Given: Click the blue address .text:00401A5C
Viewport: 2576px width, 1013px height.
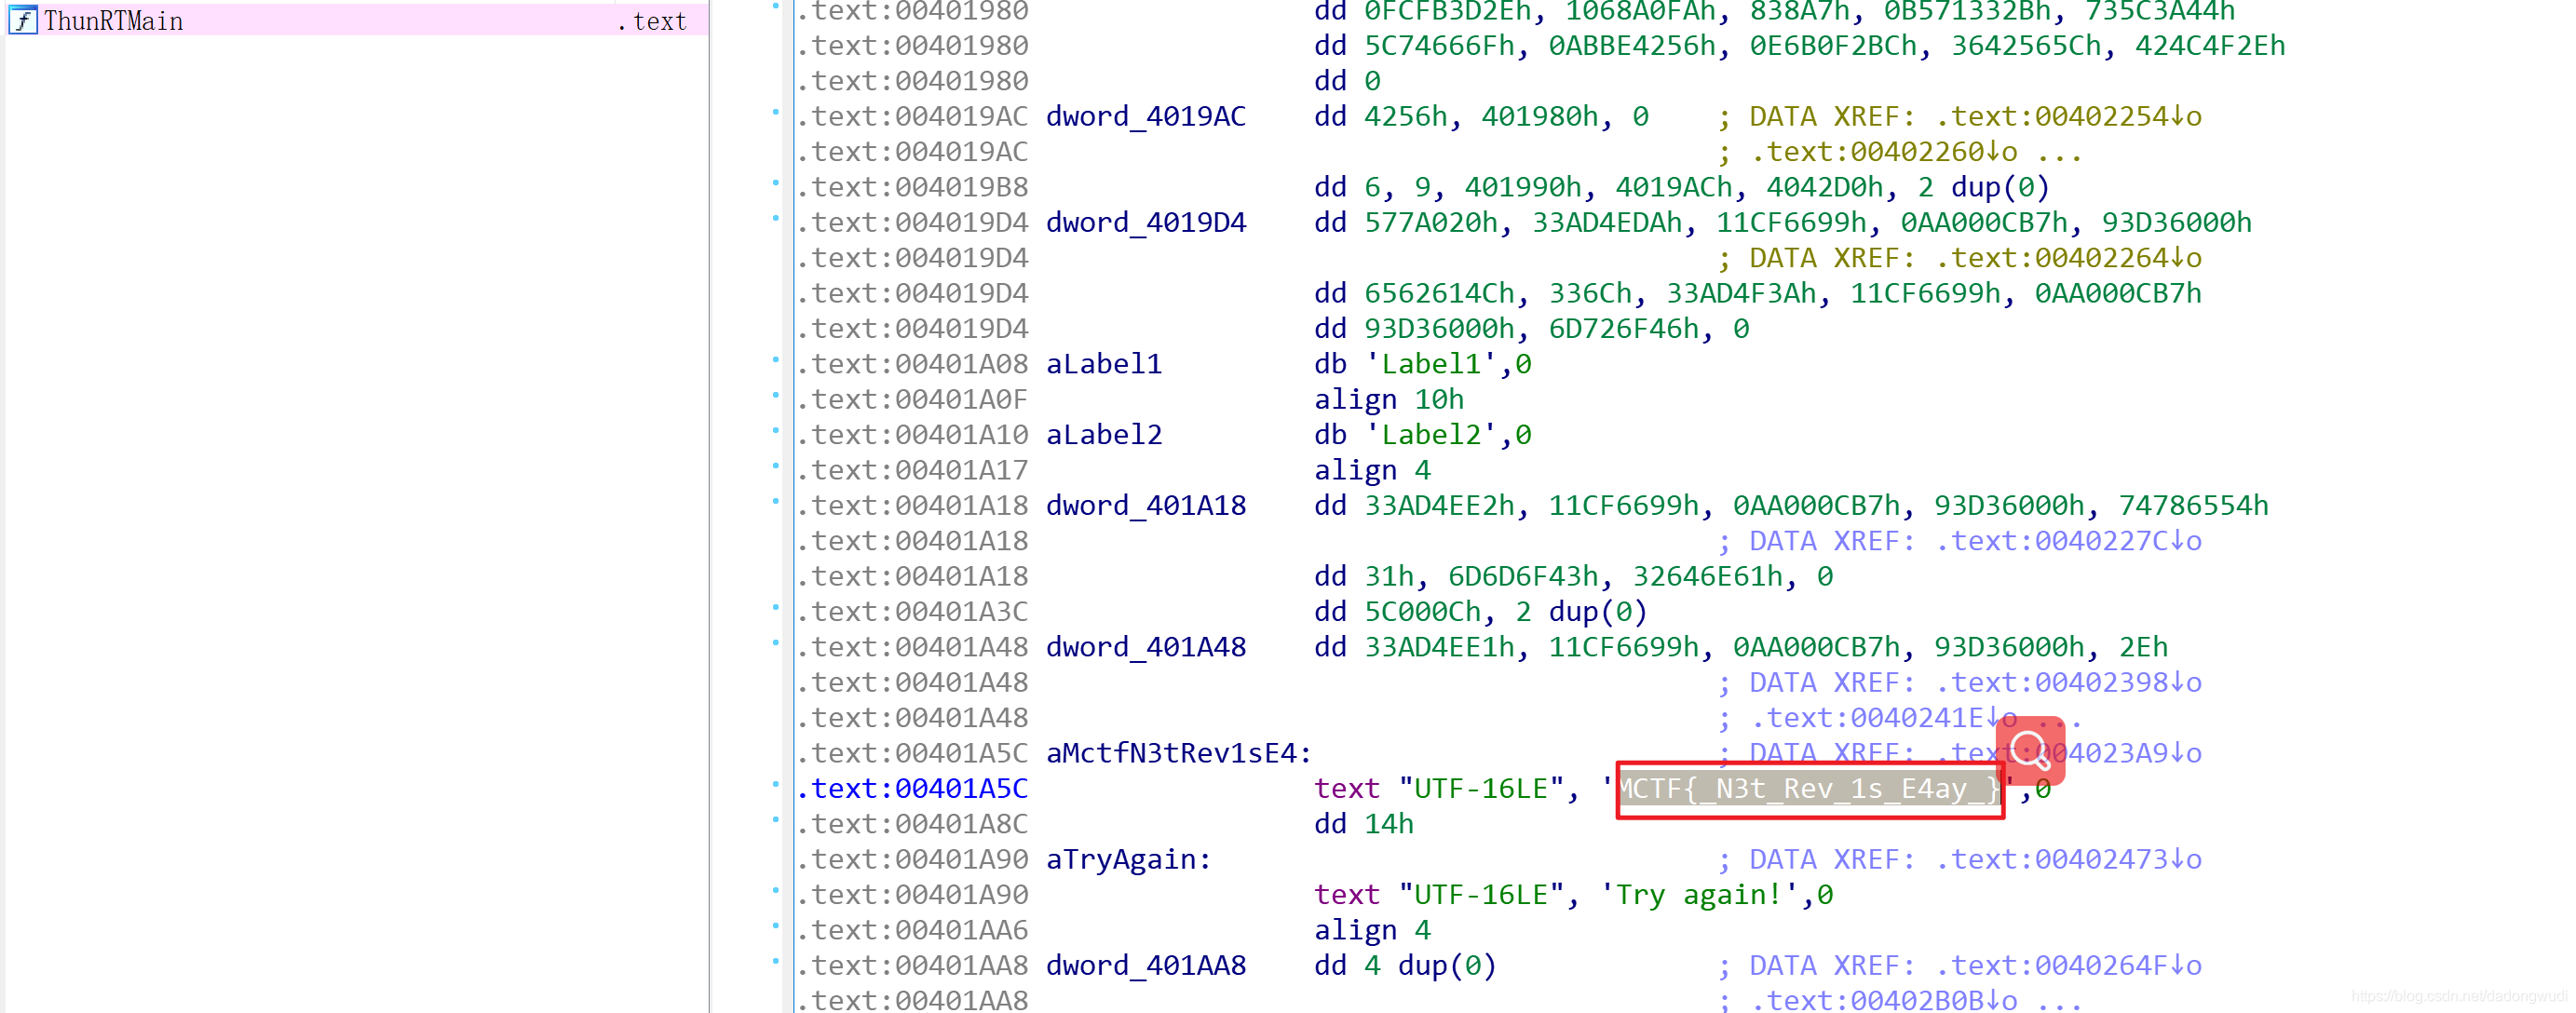Looking at the screenshot, I should (x=912, y=789).
